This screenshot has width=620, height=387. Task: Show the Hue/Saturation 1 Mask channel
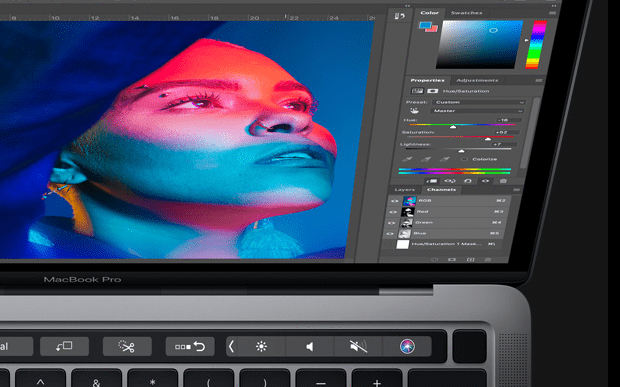tap(388, 245)
